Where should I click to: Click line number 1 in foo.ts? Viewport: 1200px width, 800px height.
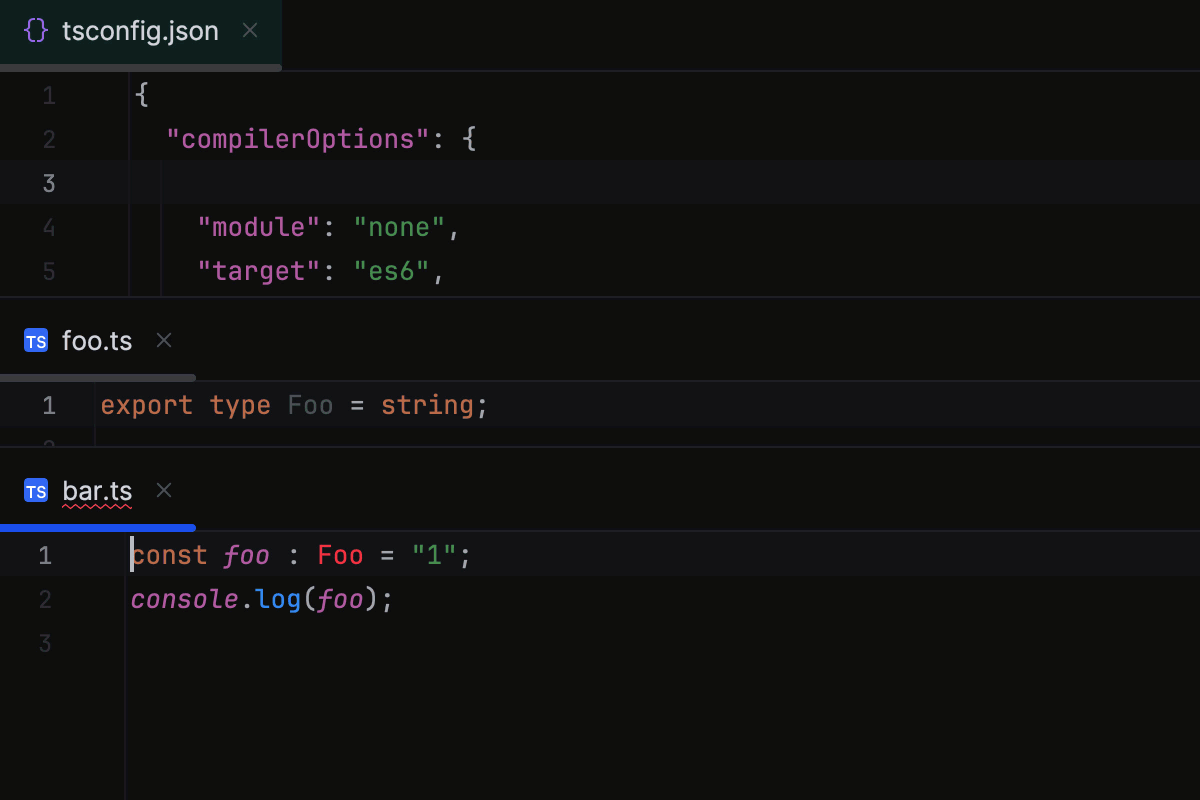tap(48, 405)
